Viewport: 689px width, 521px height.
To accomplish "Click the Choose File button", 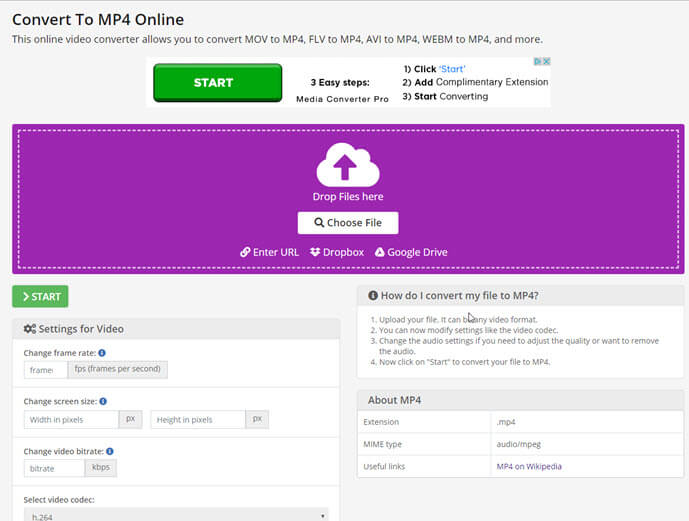I will point(348,223).
